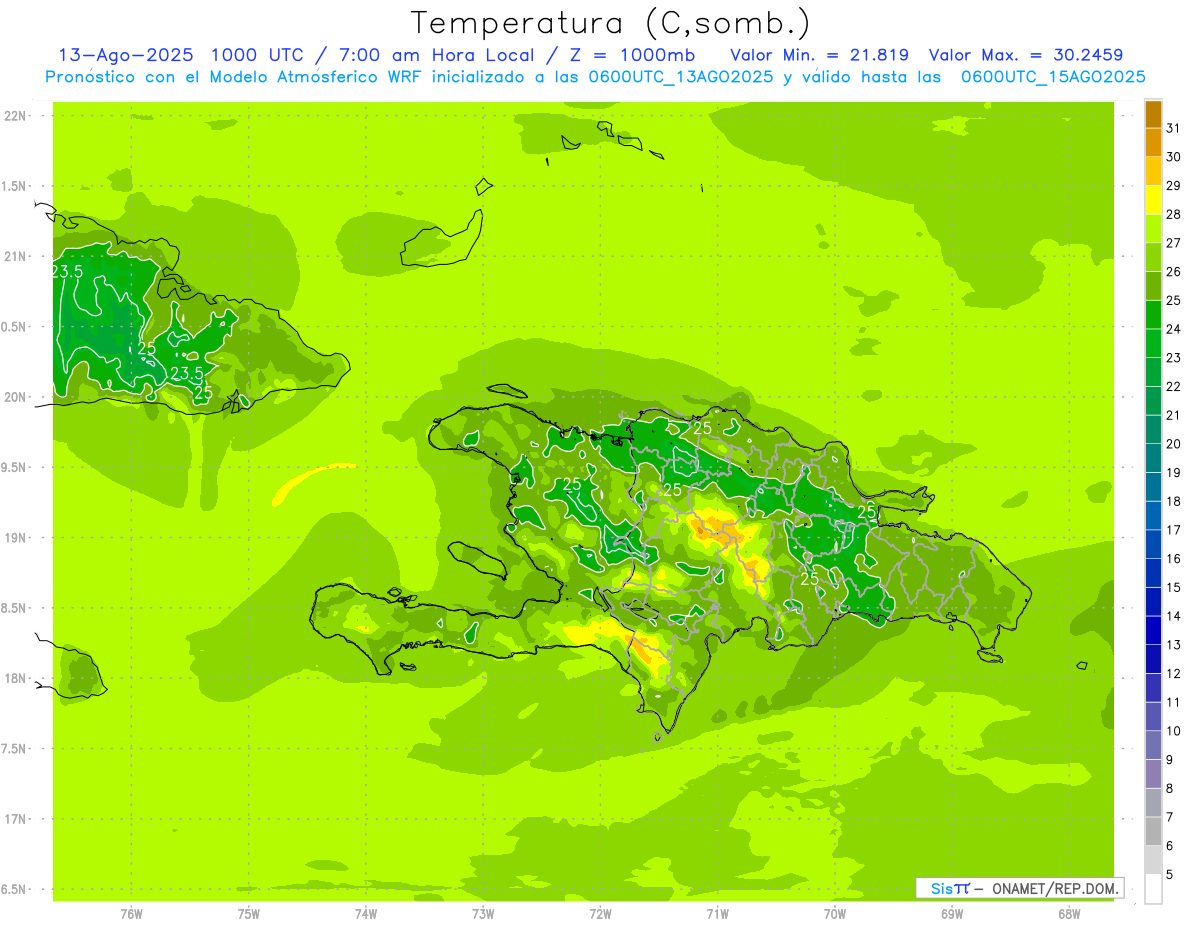Click the "8.5N" latitude axis label
The width and height of the screenshot is (1200, 927).
point(15,608)
